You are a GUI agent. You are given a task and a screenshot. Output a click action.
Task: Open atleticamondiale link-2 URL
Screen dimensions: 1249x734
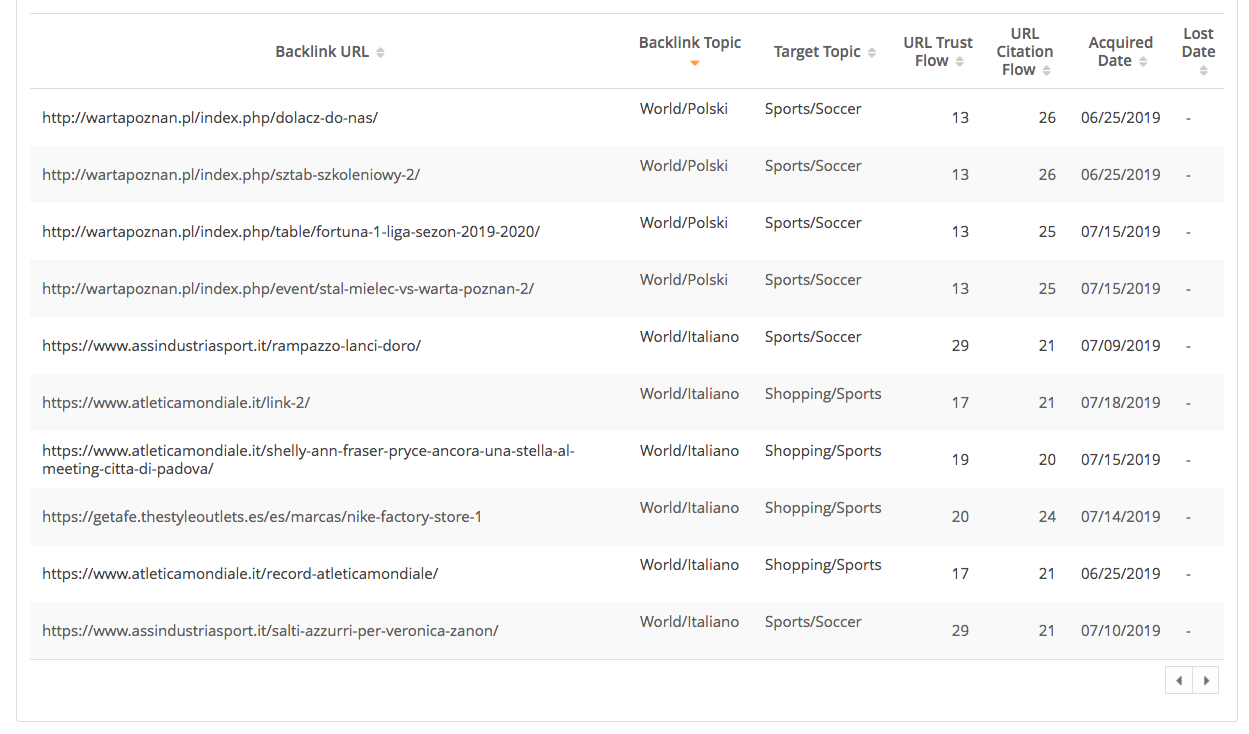176,402
